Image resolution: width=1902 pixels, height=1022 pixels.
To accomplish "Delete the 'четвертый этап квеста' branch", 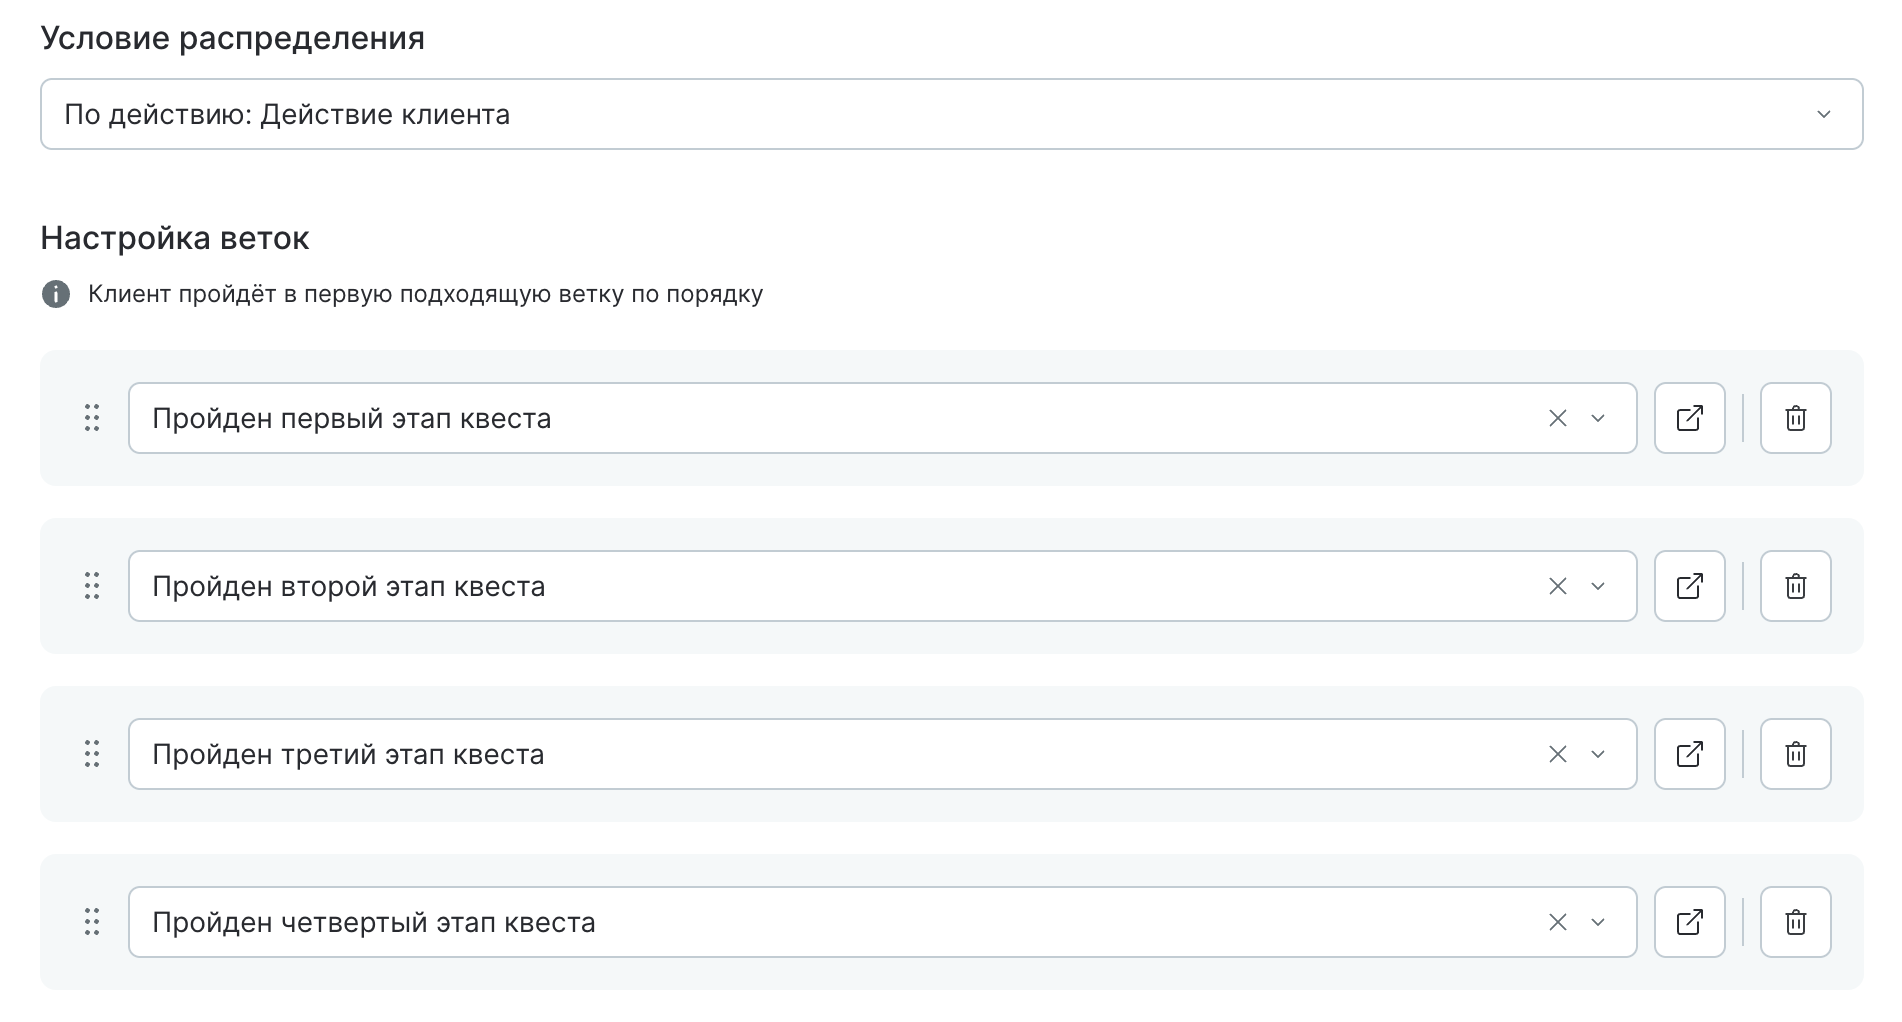I will tap(1795, 922).
